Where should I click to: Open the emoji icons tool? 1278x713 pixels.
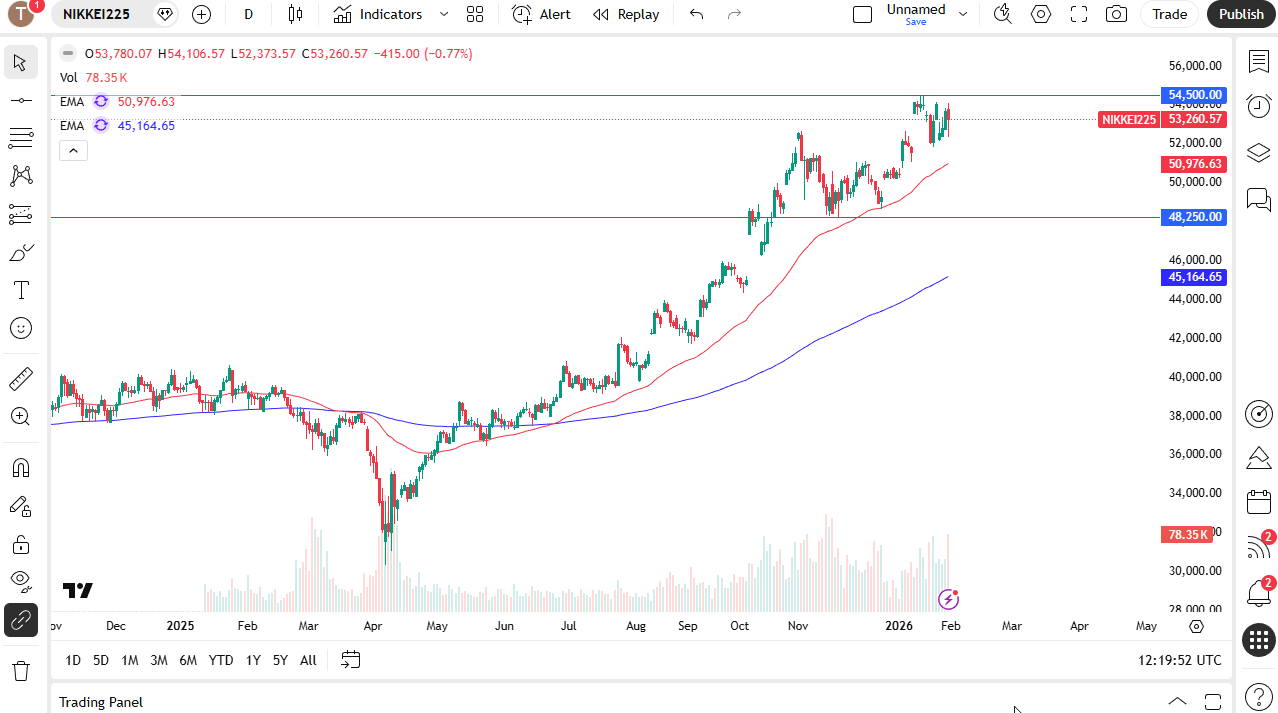coord(20,328)
